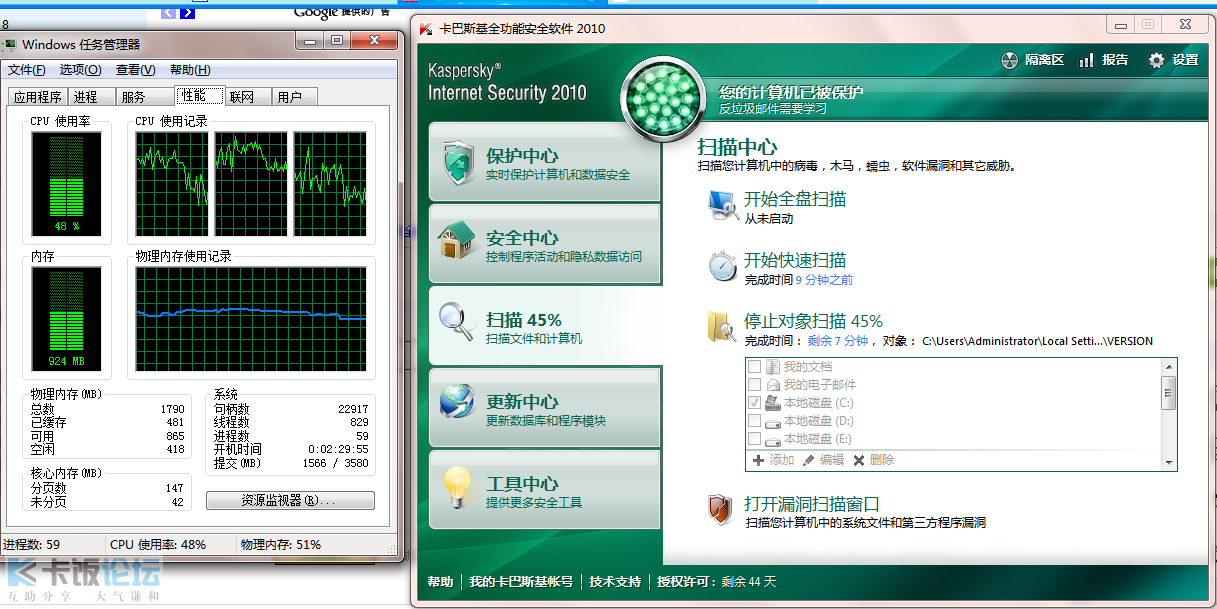This screenshot has width=1217, height=609.
Task: Open the Kaspersky 设置 gear icon
Action: coord(1157,60)
